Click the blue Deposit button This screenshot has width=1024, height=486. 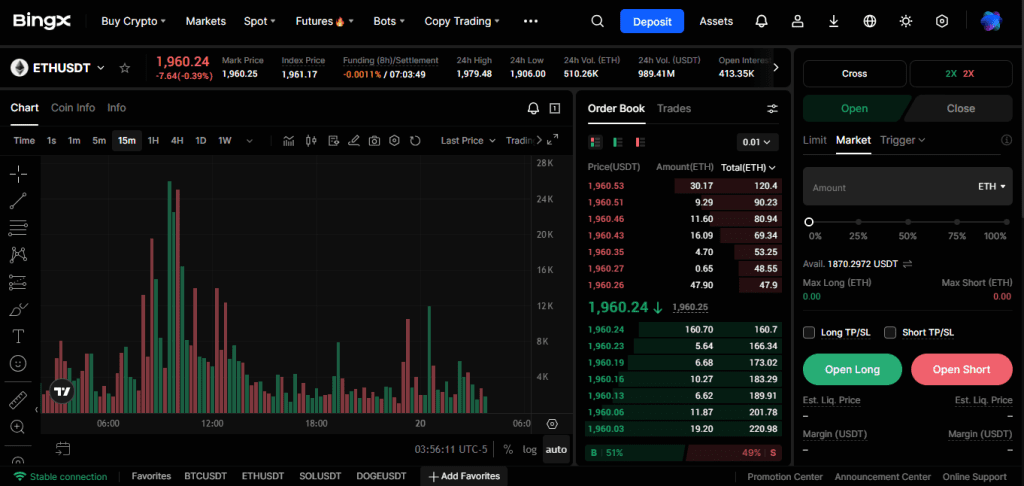pyautogui.click(x=652, y=22)
